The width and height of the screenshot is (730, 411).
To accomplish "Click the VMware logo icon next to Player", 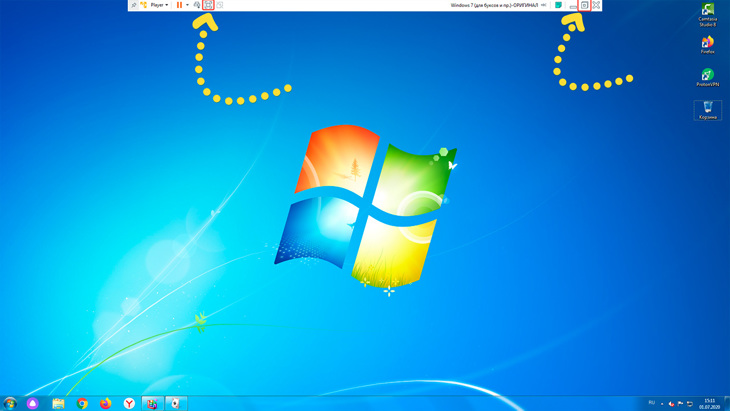I will click(144, 5).
